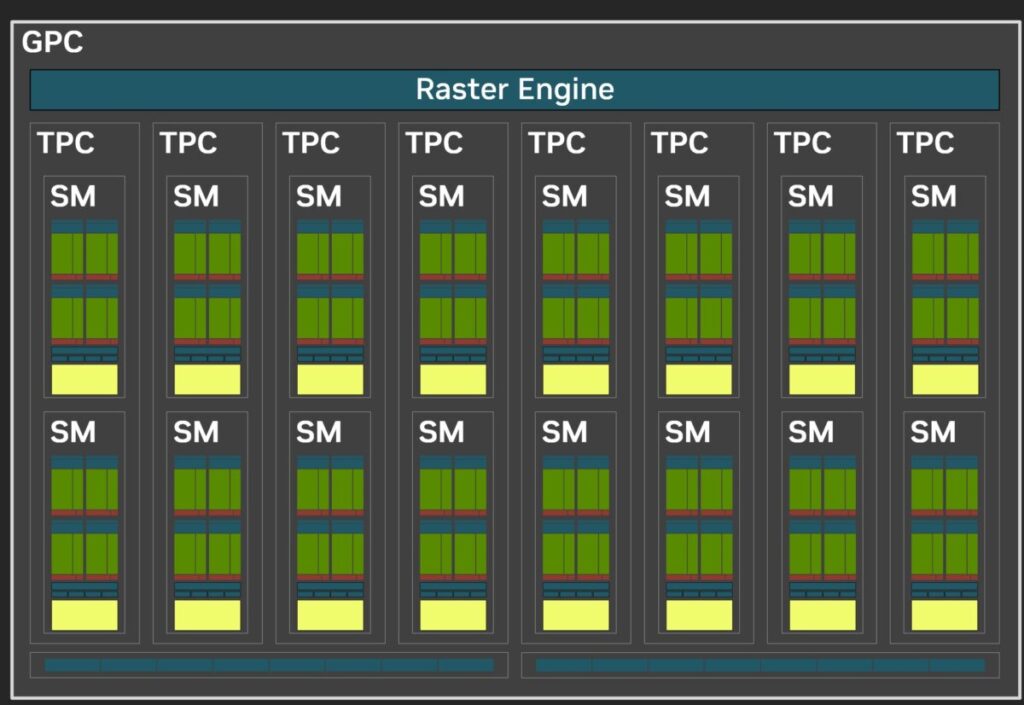Viewport: 1024px width, 705px height.
Task: Click the sixth TPC label from left
Action: point(679,143)
